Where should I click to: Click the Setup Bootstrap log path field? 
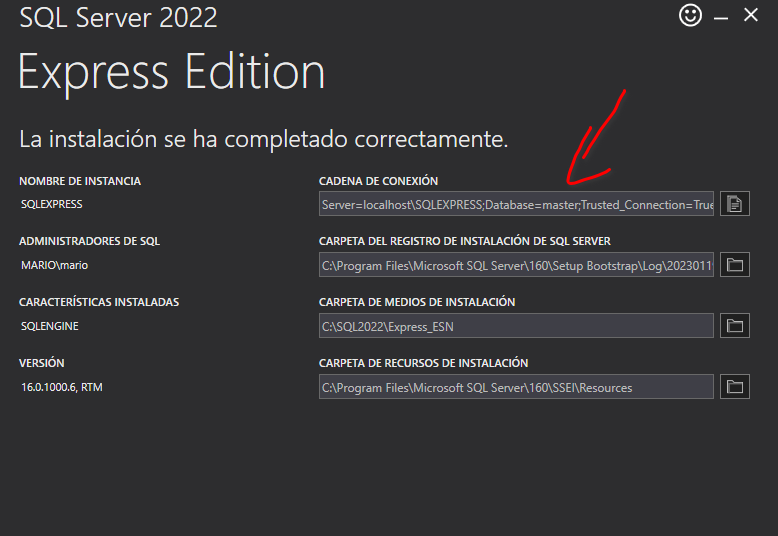pyautogui.click(x=516, y=265)
